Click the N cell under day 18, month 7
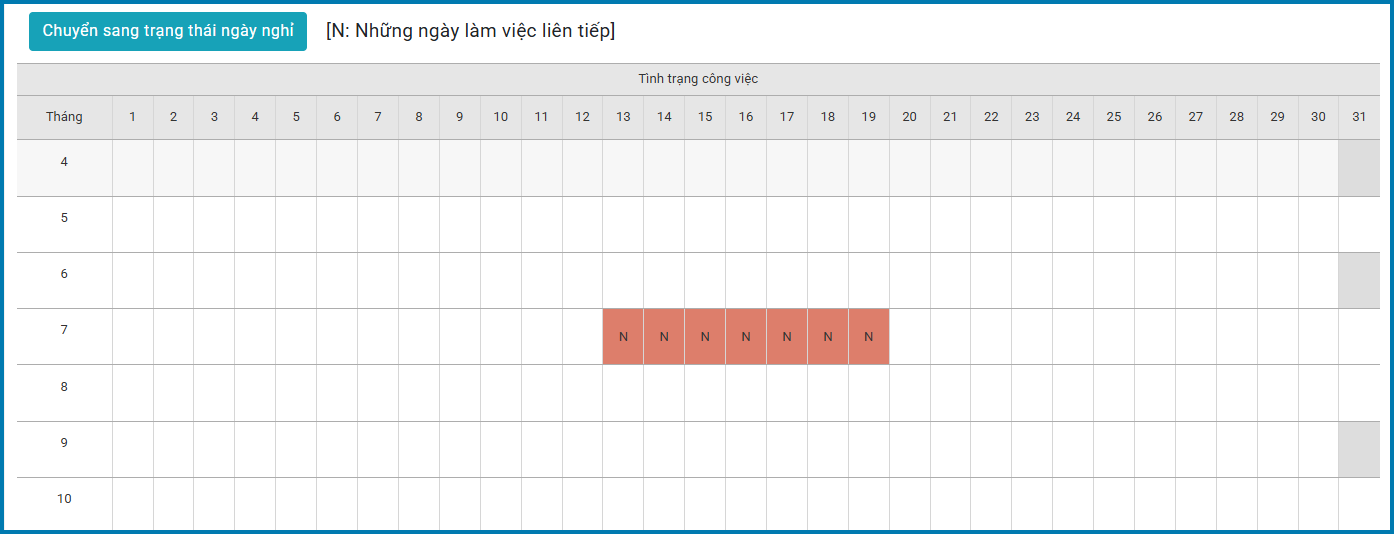 click(x=828, y=337)
